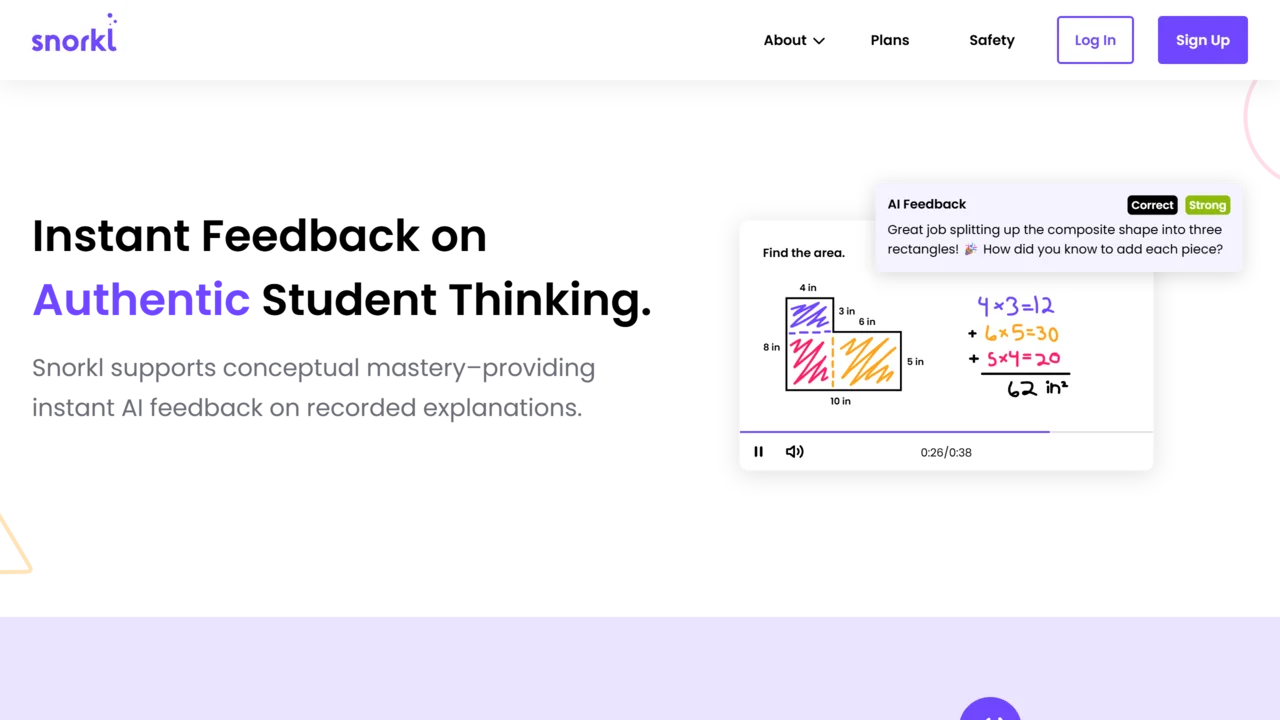Image resolution: width=1280 pixels, height=720 pixels.
Task: Seek on the video progress bar
Action: (x=946, y=432)
